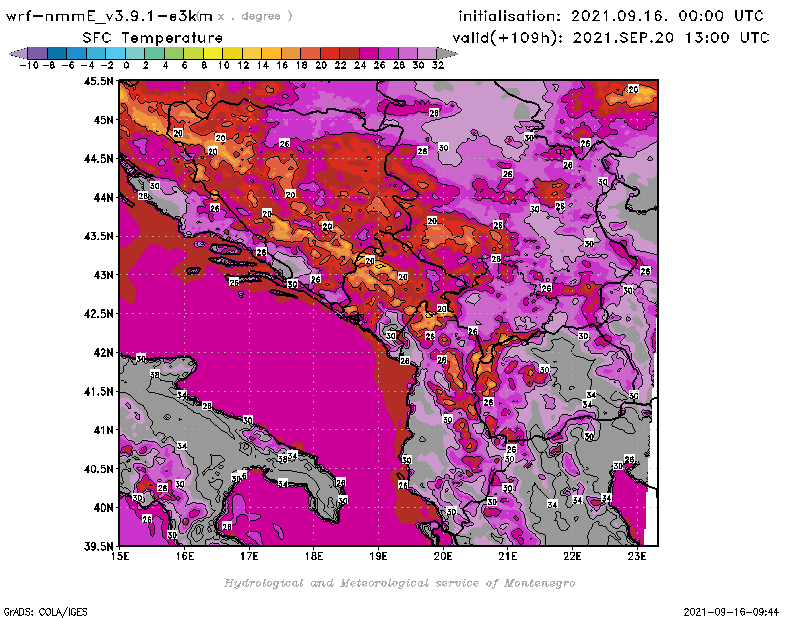This screenshot has width=800, height=618.
Task: Select the -10 to -8 legend color swatch
Action: pyautogui.click(x=37, y=53)
